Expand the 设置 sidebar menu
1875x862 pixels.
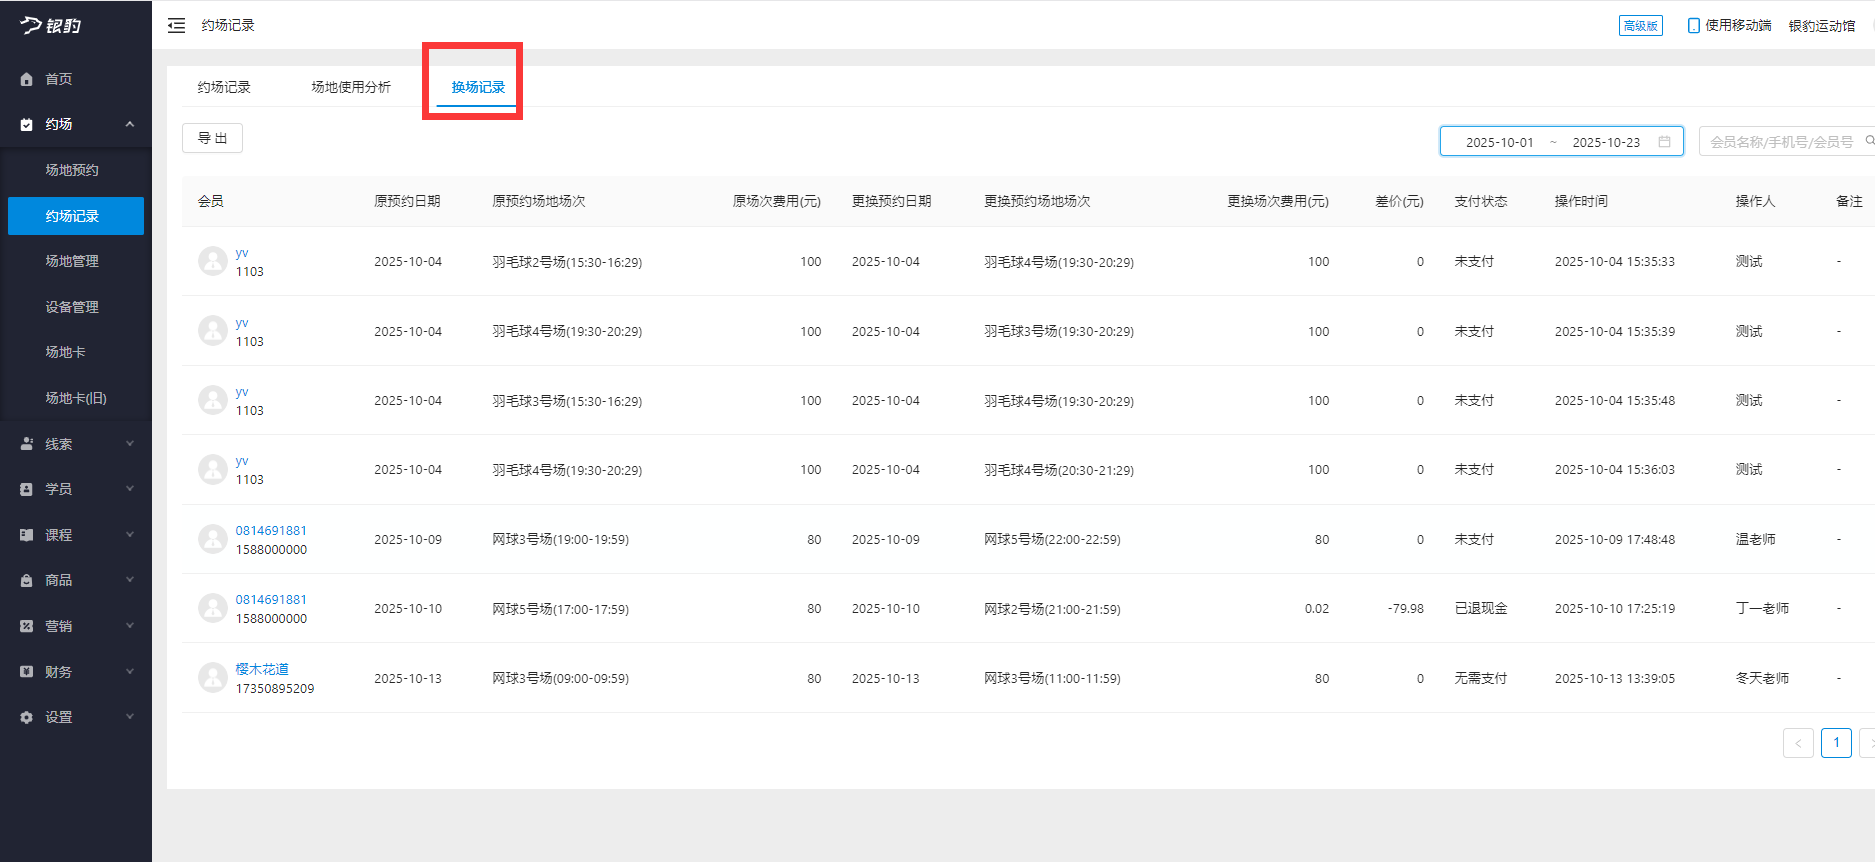pos(76,717)
